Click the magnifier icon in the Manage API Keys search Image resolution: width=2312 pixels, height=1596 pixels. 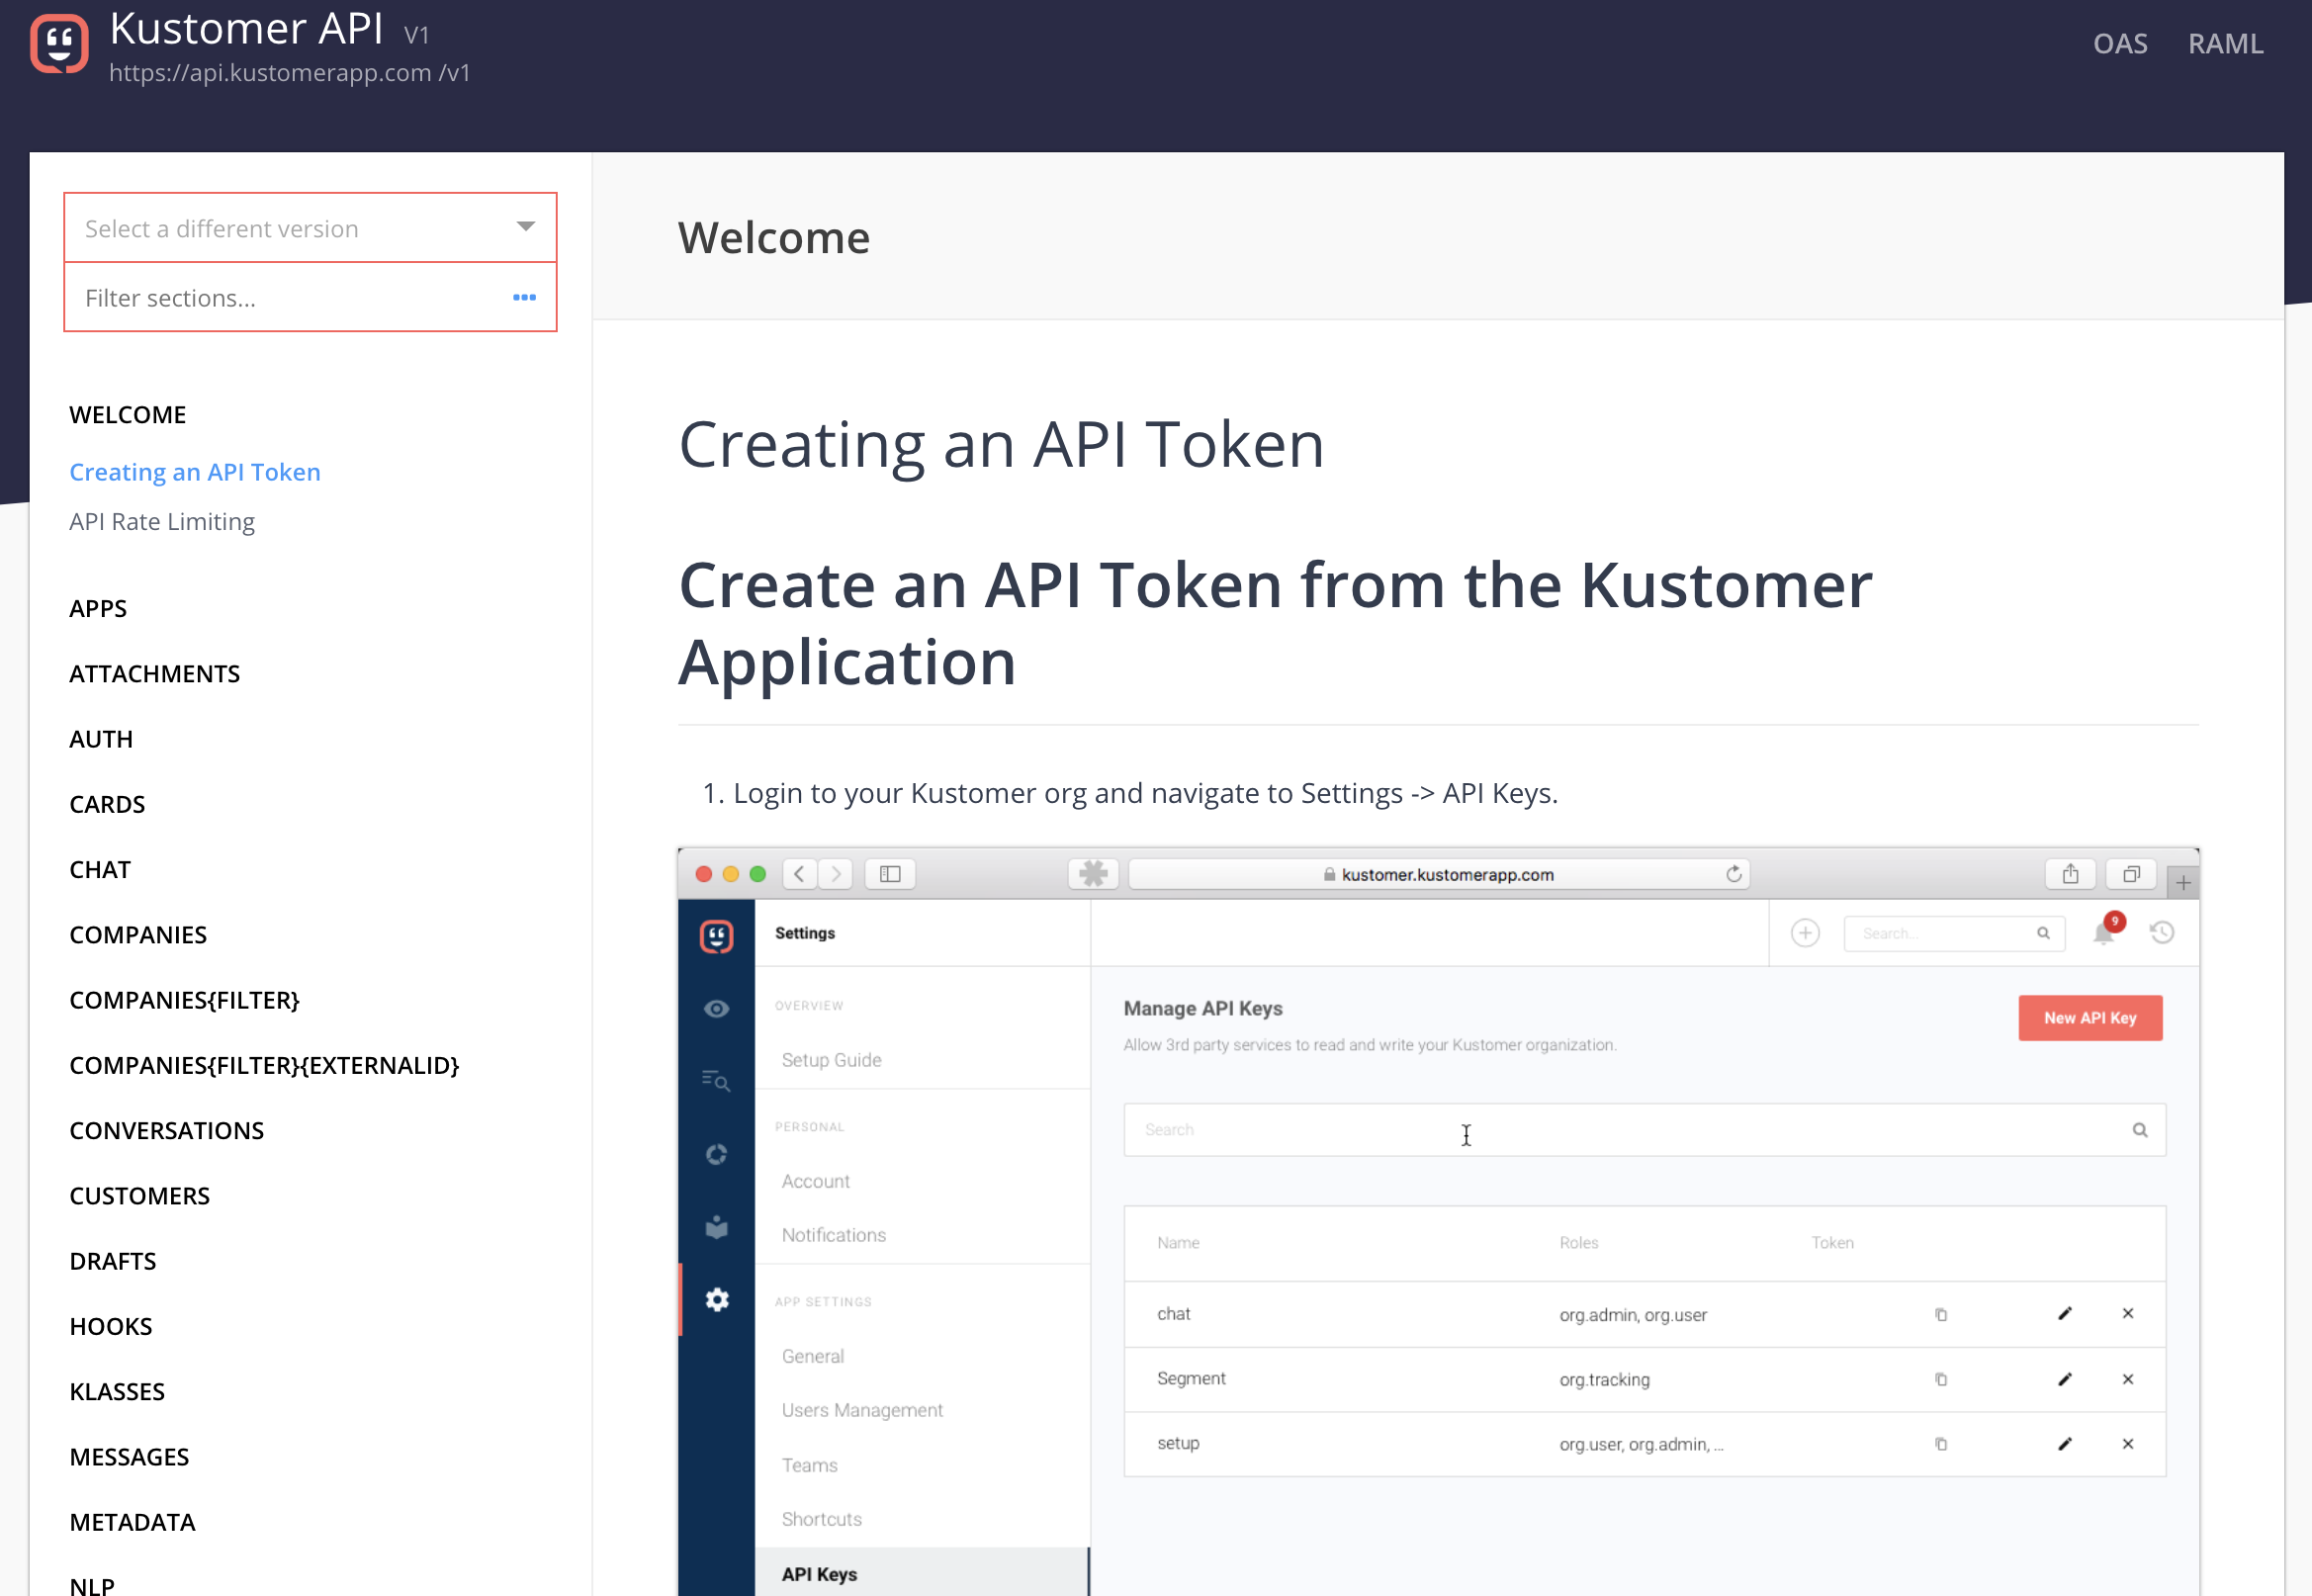pyautogui.click(x=2140, y=1130)
